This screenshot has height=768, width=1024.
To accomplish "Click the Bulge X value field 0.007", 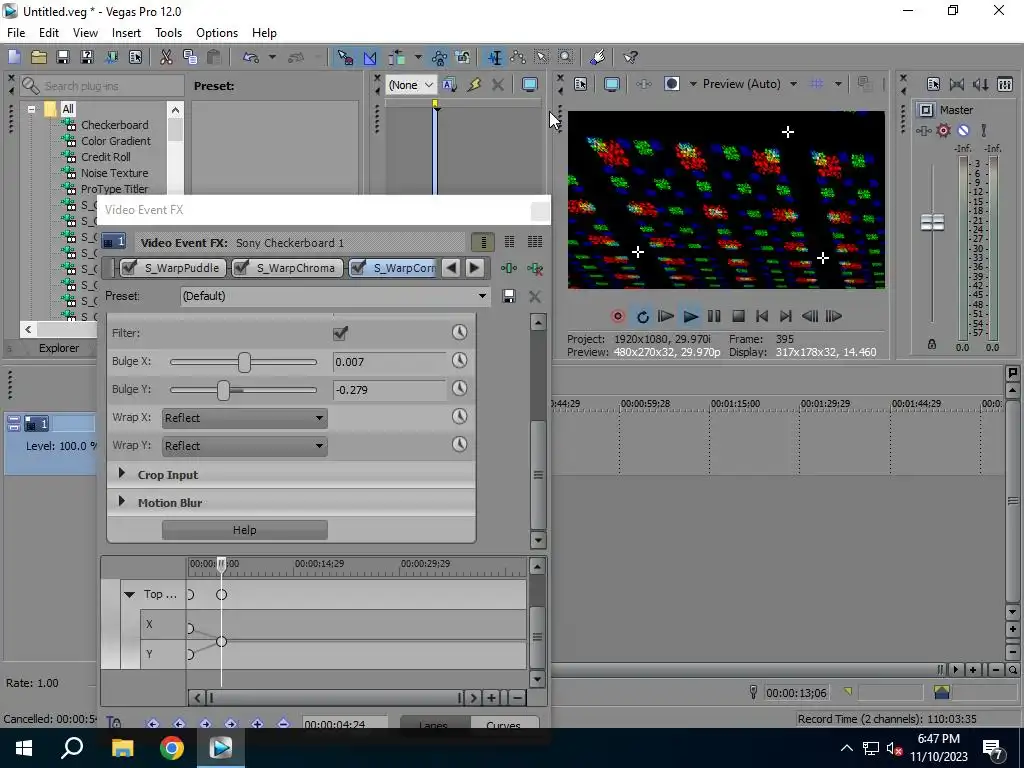I will (389, 362).
